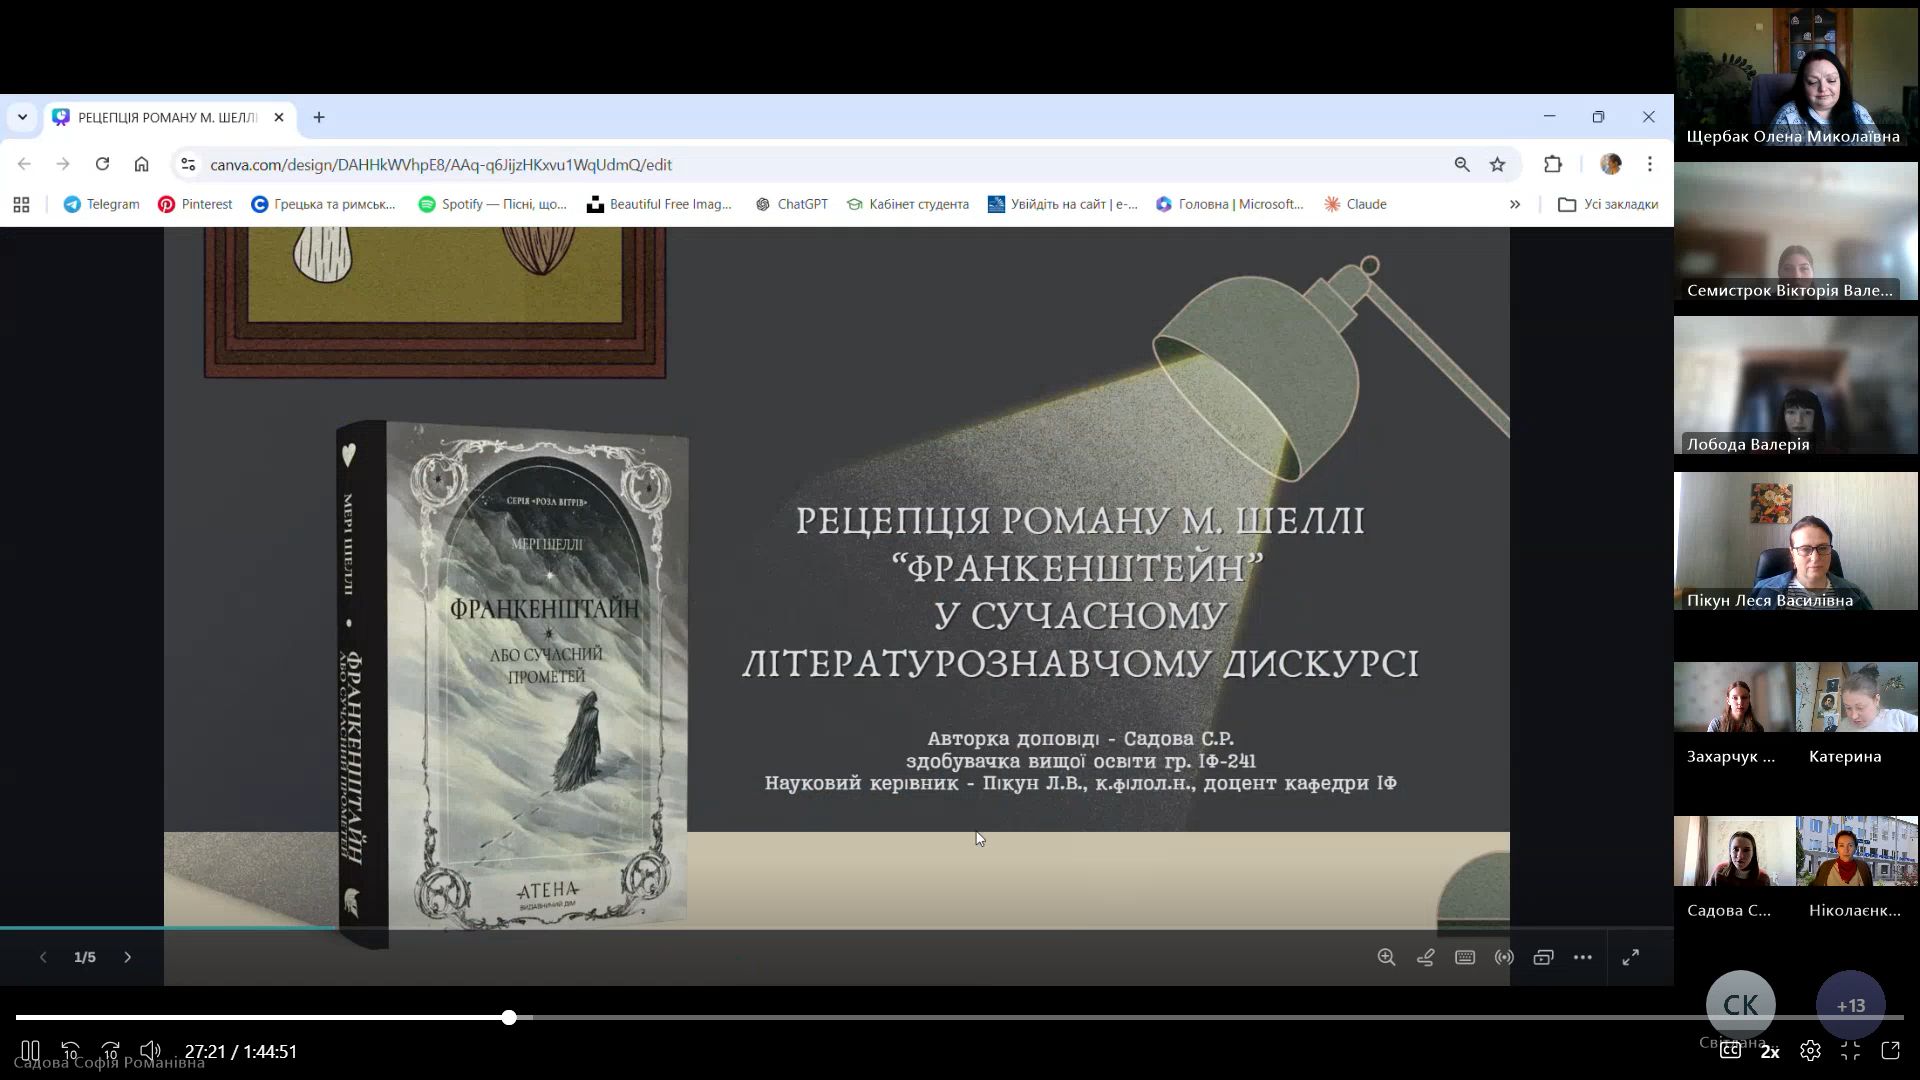The image size is (1920, 1080).
Task: Open Усі закладки bookmarks folder
Action: coord(1608,204)
